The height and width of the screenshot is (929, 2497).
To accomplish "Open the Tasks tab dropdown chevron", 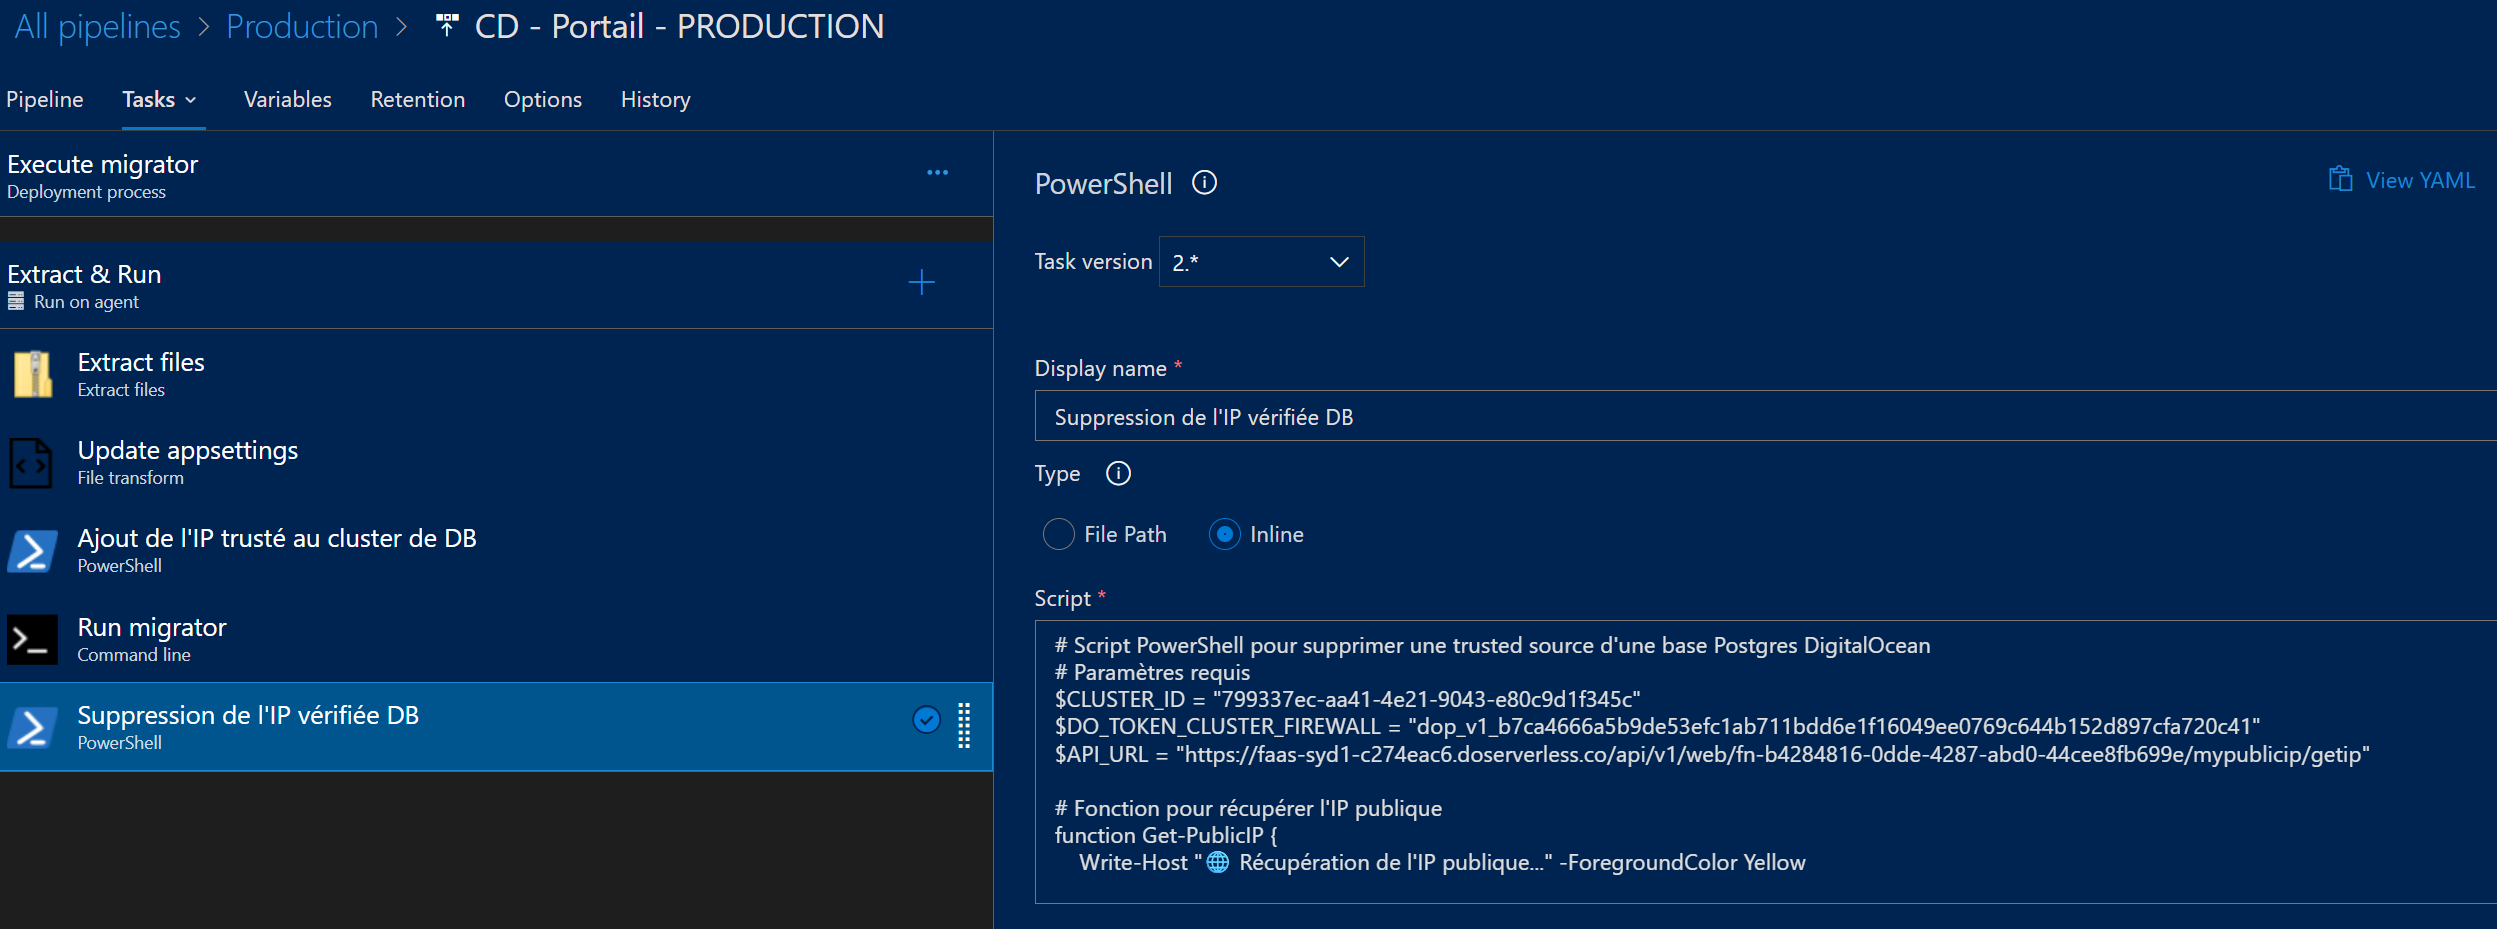I will point(191,100).
